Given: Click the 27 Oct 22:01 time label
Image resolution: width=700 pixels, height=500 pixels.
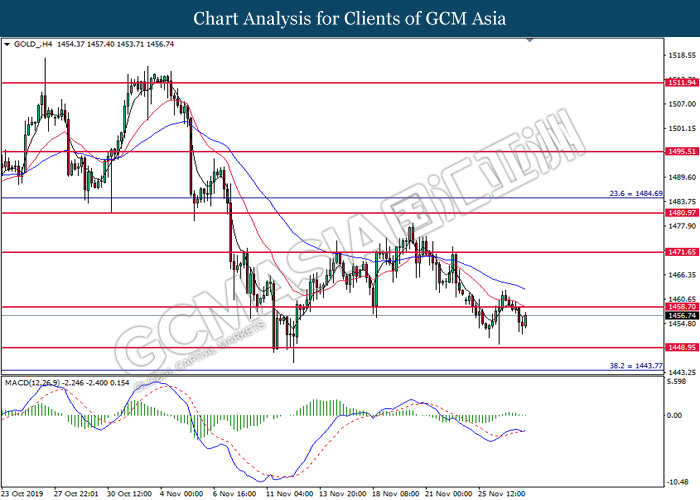Looking at the screenshot, I should click(76, 494).
